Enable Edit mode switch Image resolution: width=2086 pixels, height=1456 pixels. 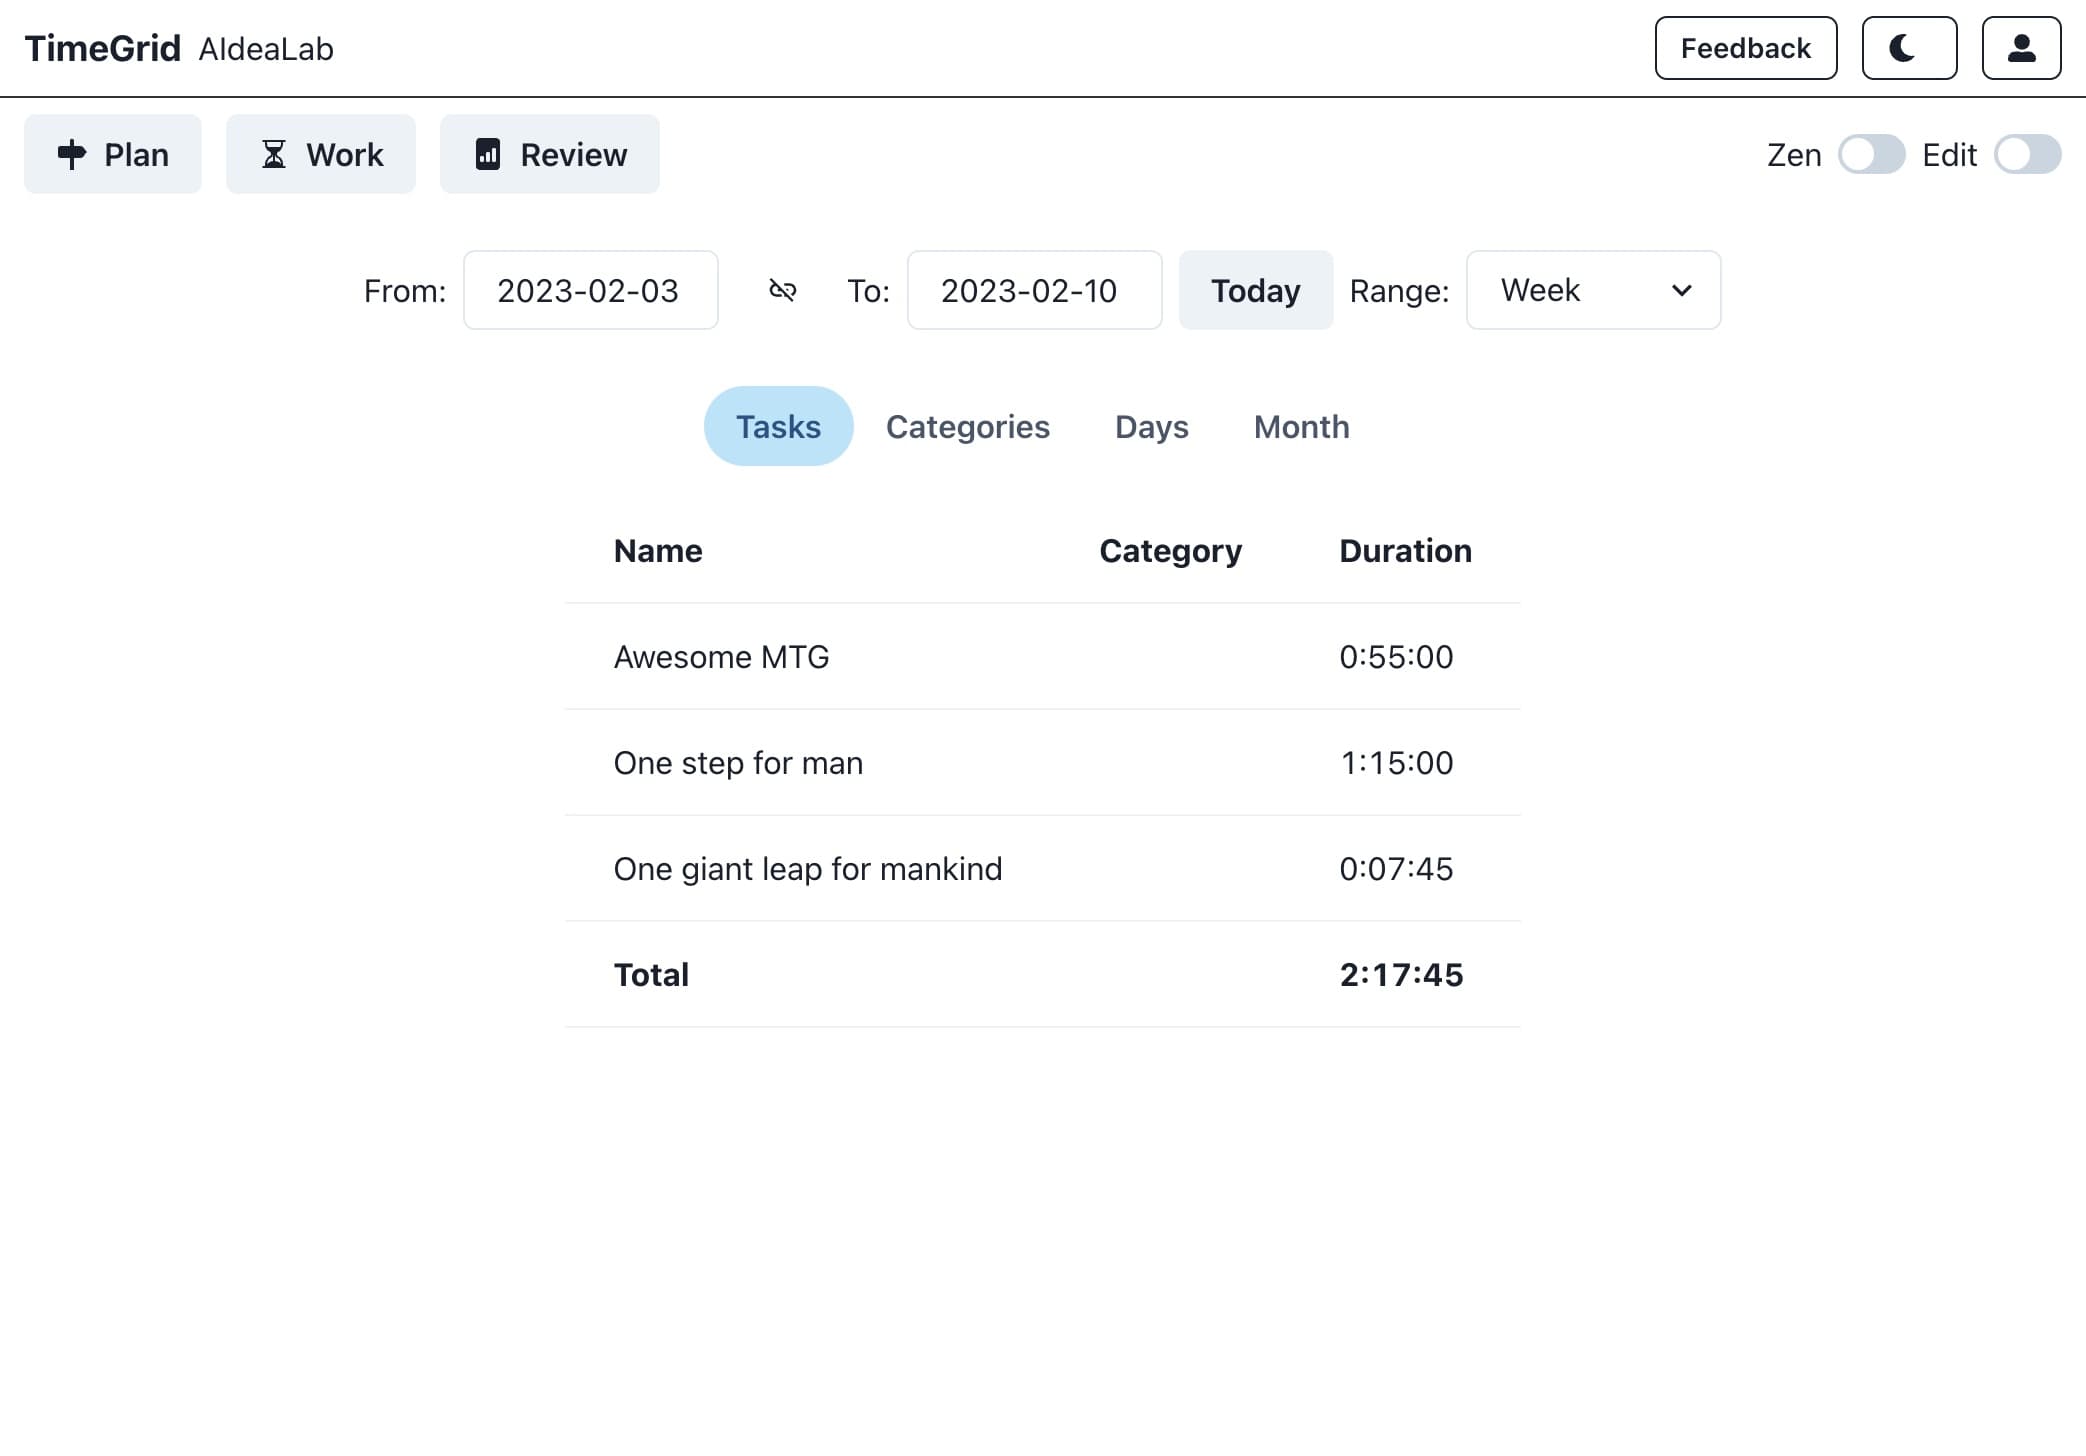coord(2027,154)
